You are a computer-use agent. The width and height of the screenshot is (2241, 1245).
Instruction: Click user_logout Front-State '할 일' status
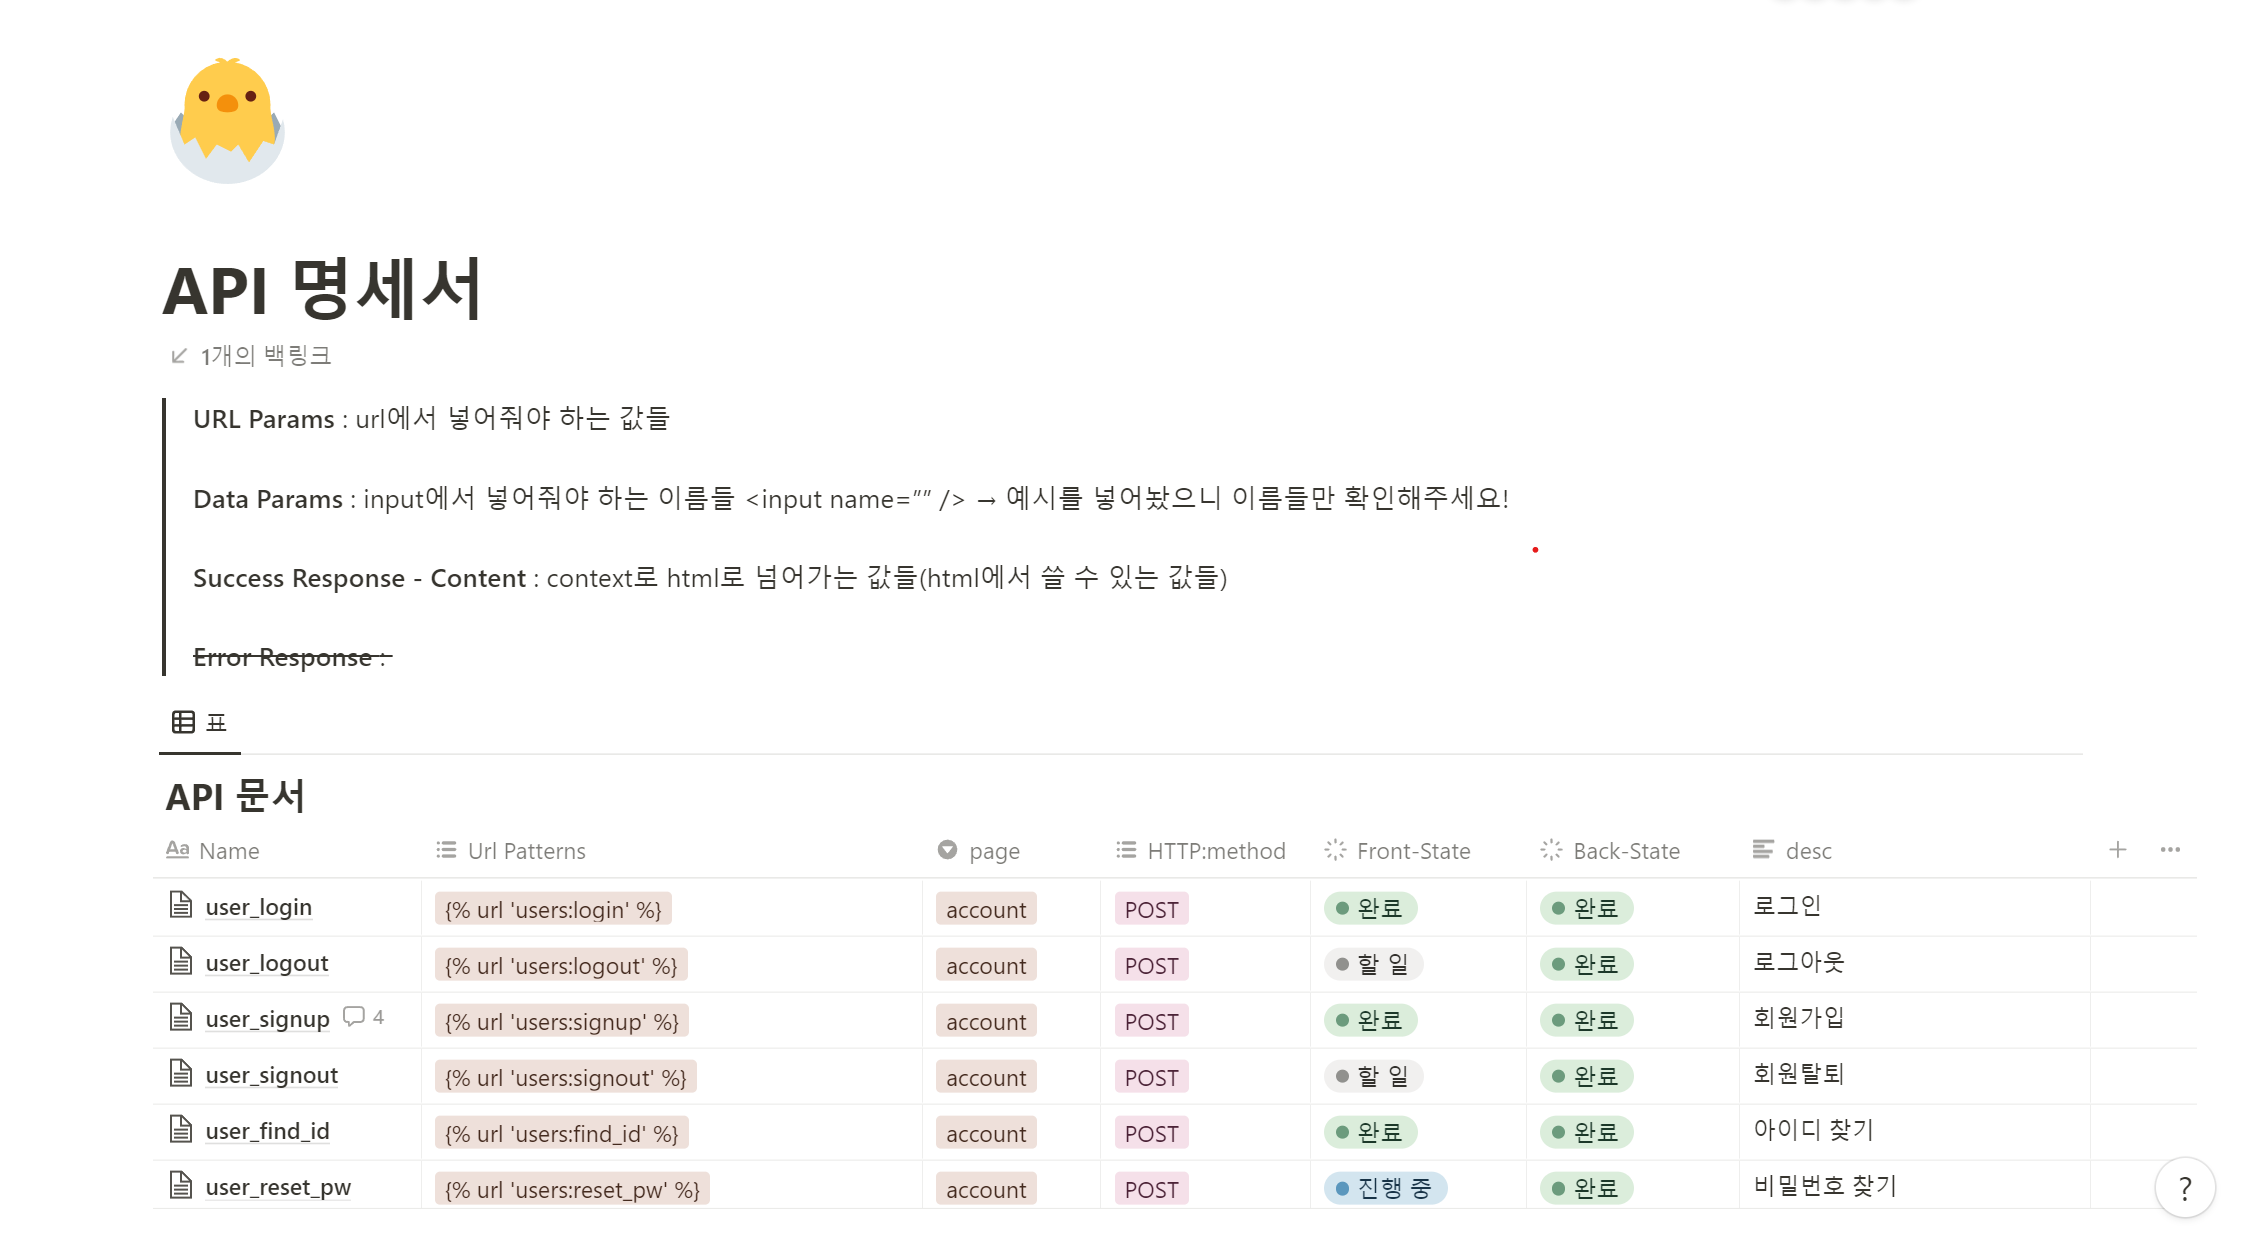1373,964
